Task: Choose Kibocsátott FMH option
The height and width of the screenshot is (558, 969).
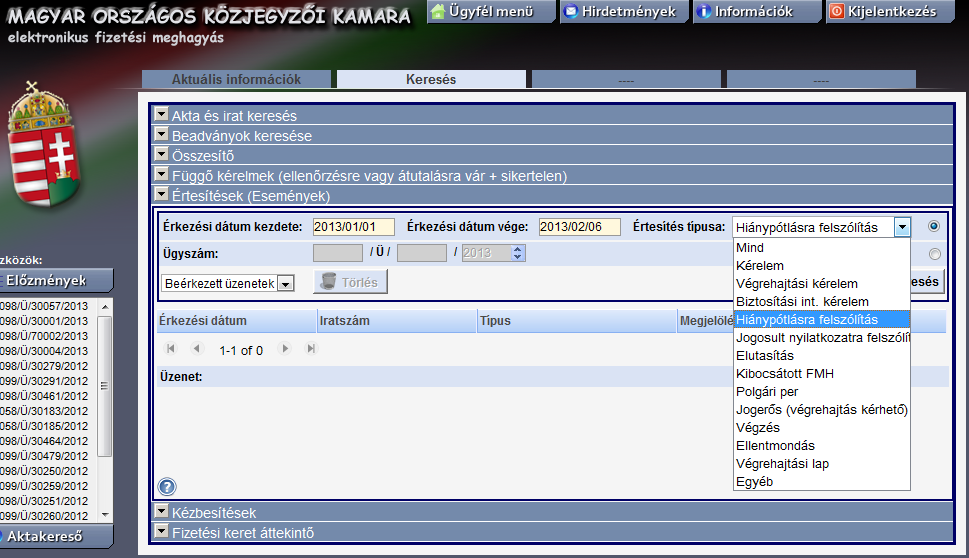Action: [821, 373]
